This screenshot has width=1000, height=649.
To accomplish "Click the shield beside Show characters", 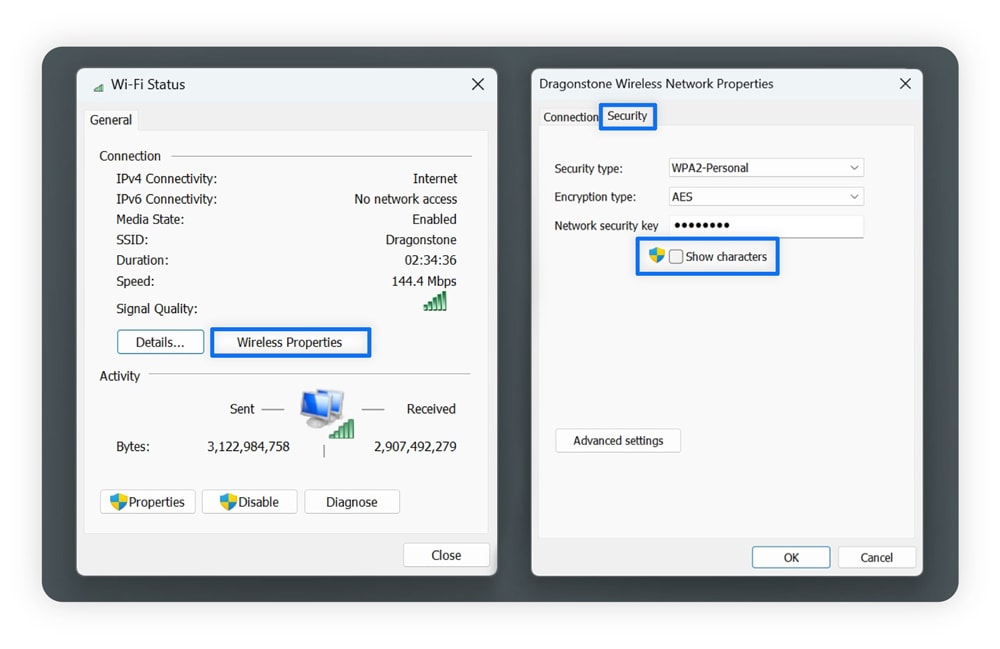I will (x=656, y=255).
